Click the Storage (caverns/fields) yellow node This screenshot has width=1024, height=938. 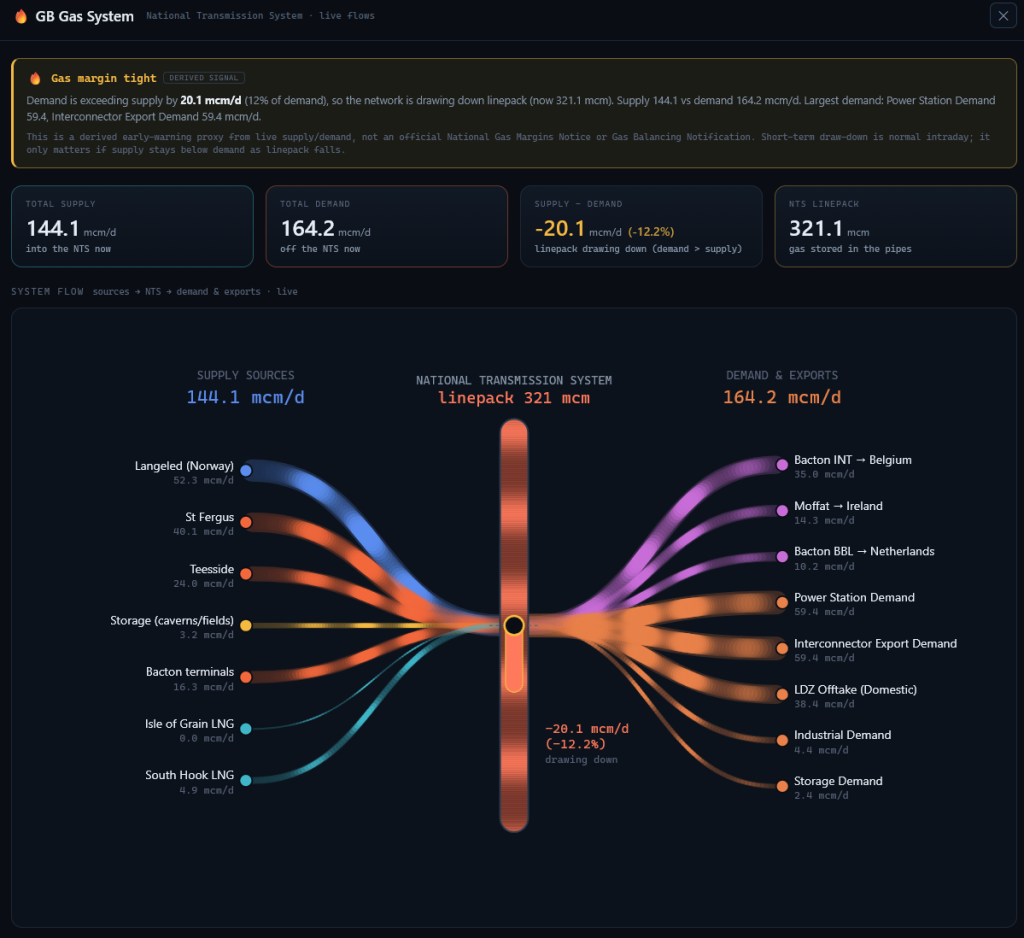click(246, 625)
